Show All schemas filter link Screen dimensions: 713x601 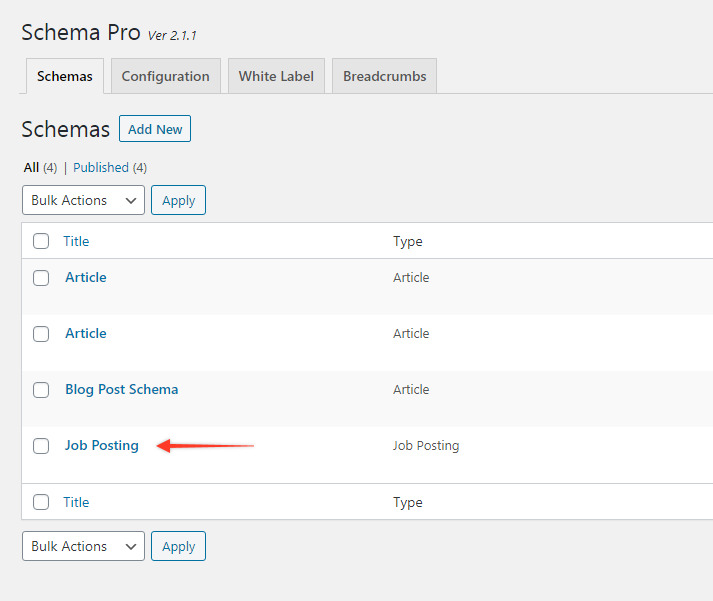31,167
